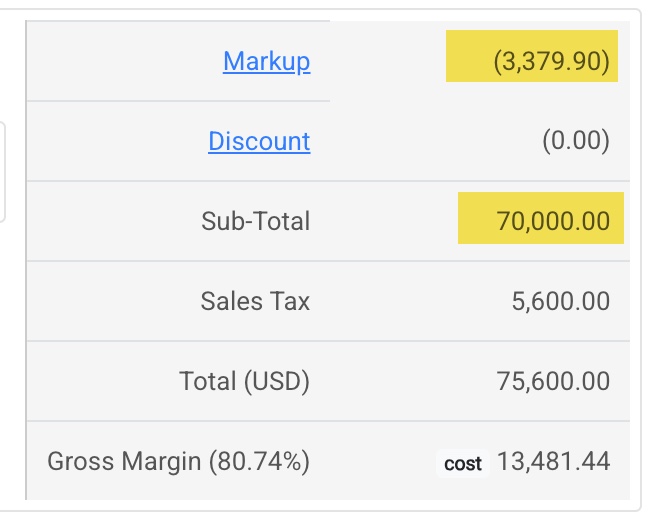This screenshot has width=652, height=516.
Task: Click the Discount link
Action: coord(259,141)
